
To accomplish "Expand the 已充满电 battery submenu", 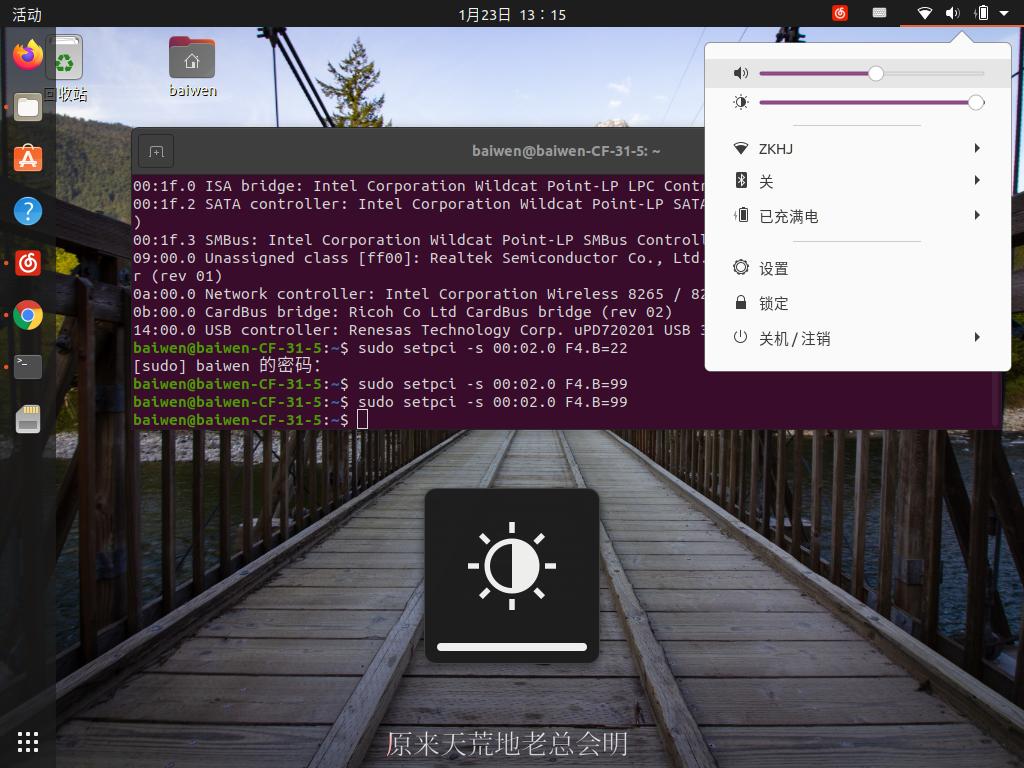I will pyautogui.click(x=977, y=215).
